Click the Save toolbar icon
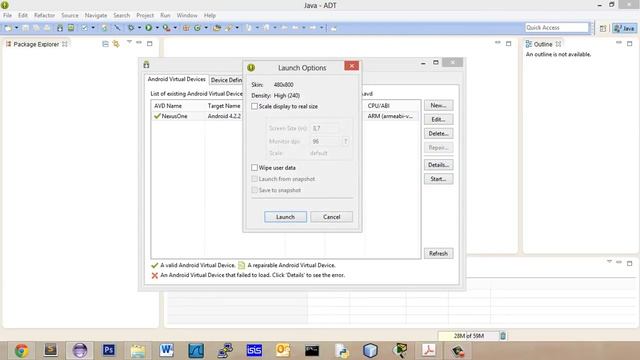The height and width of the screenshot is (360, 640). 25,28
